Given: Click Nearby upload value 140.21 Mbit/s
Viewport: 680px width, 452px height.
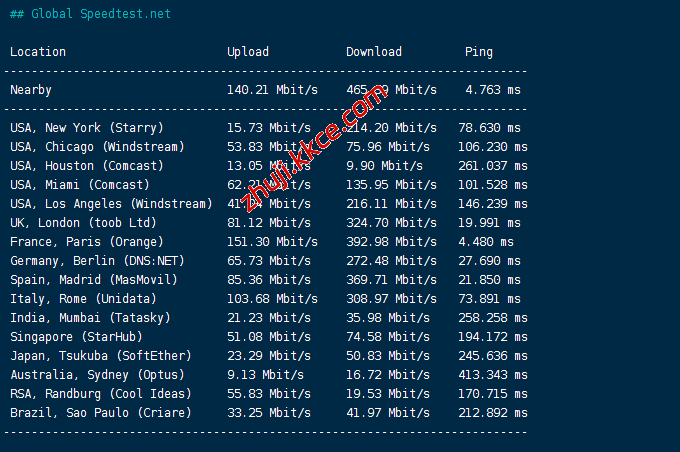Looking at the screenshot, I should [x=272, y=90].
